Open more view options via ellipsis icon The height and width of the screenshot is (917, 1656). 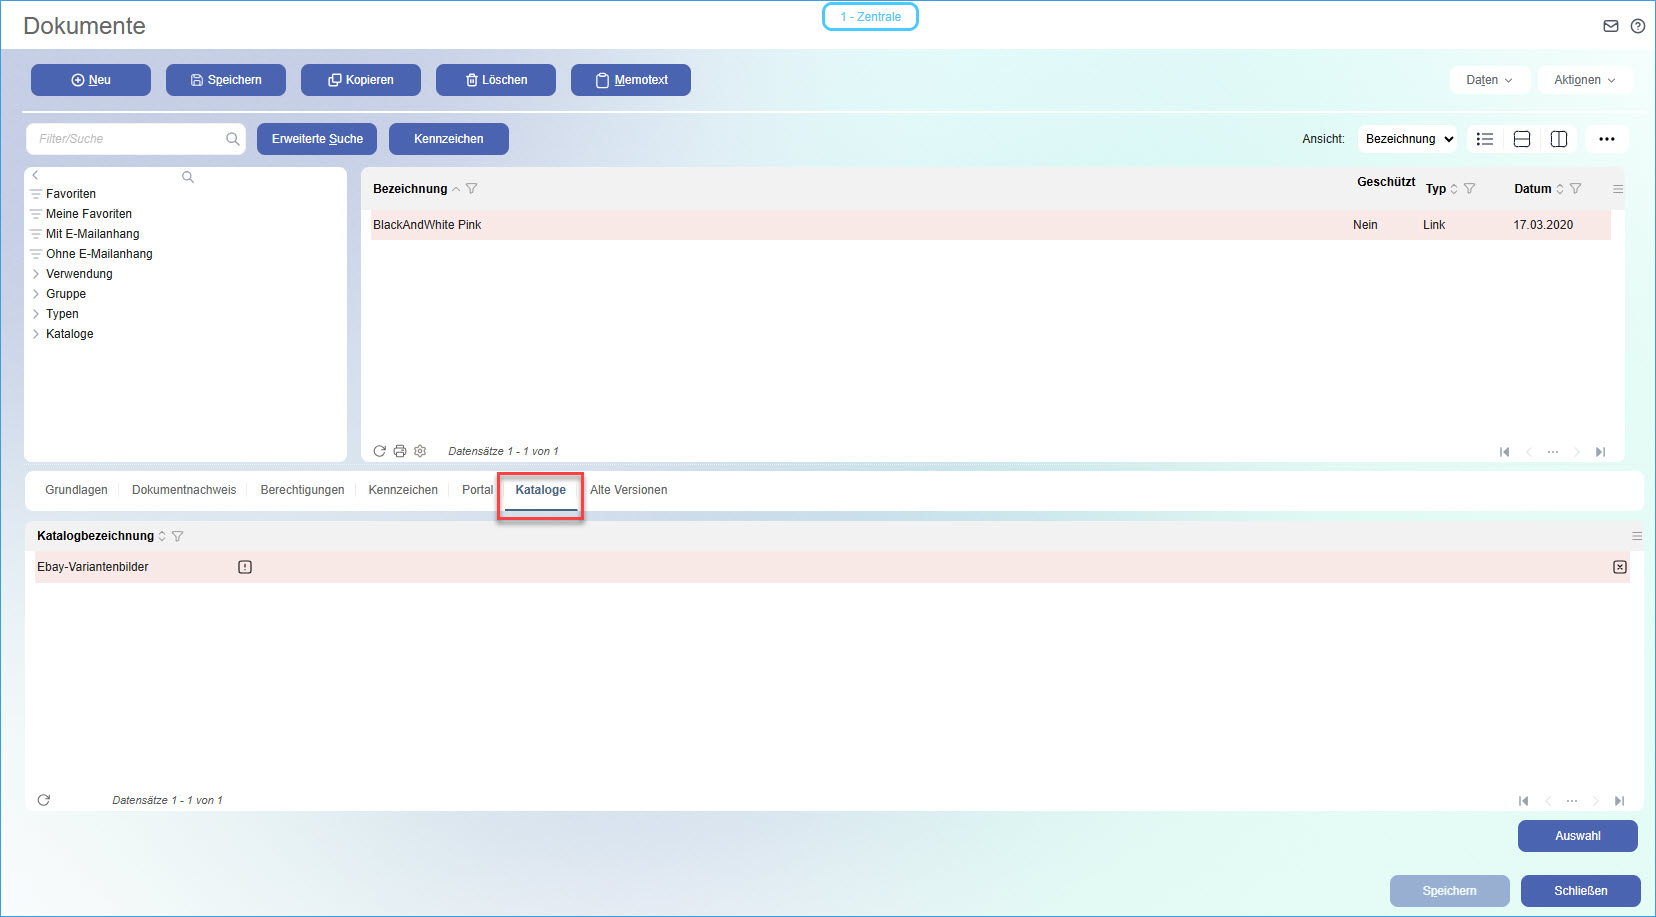1607,139
